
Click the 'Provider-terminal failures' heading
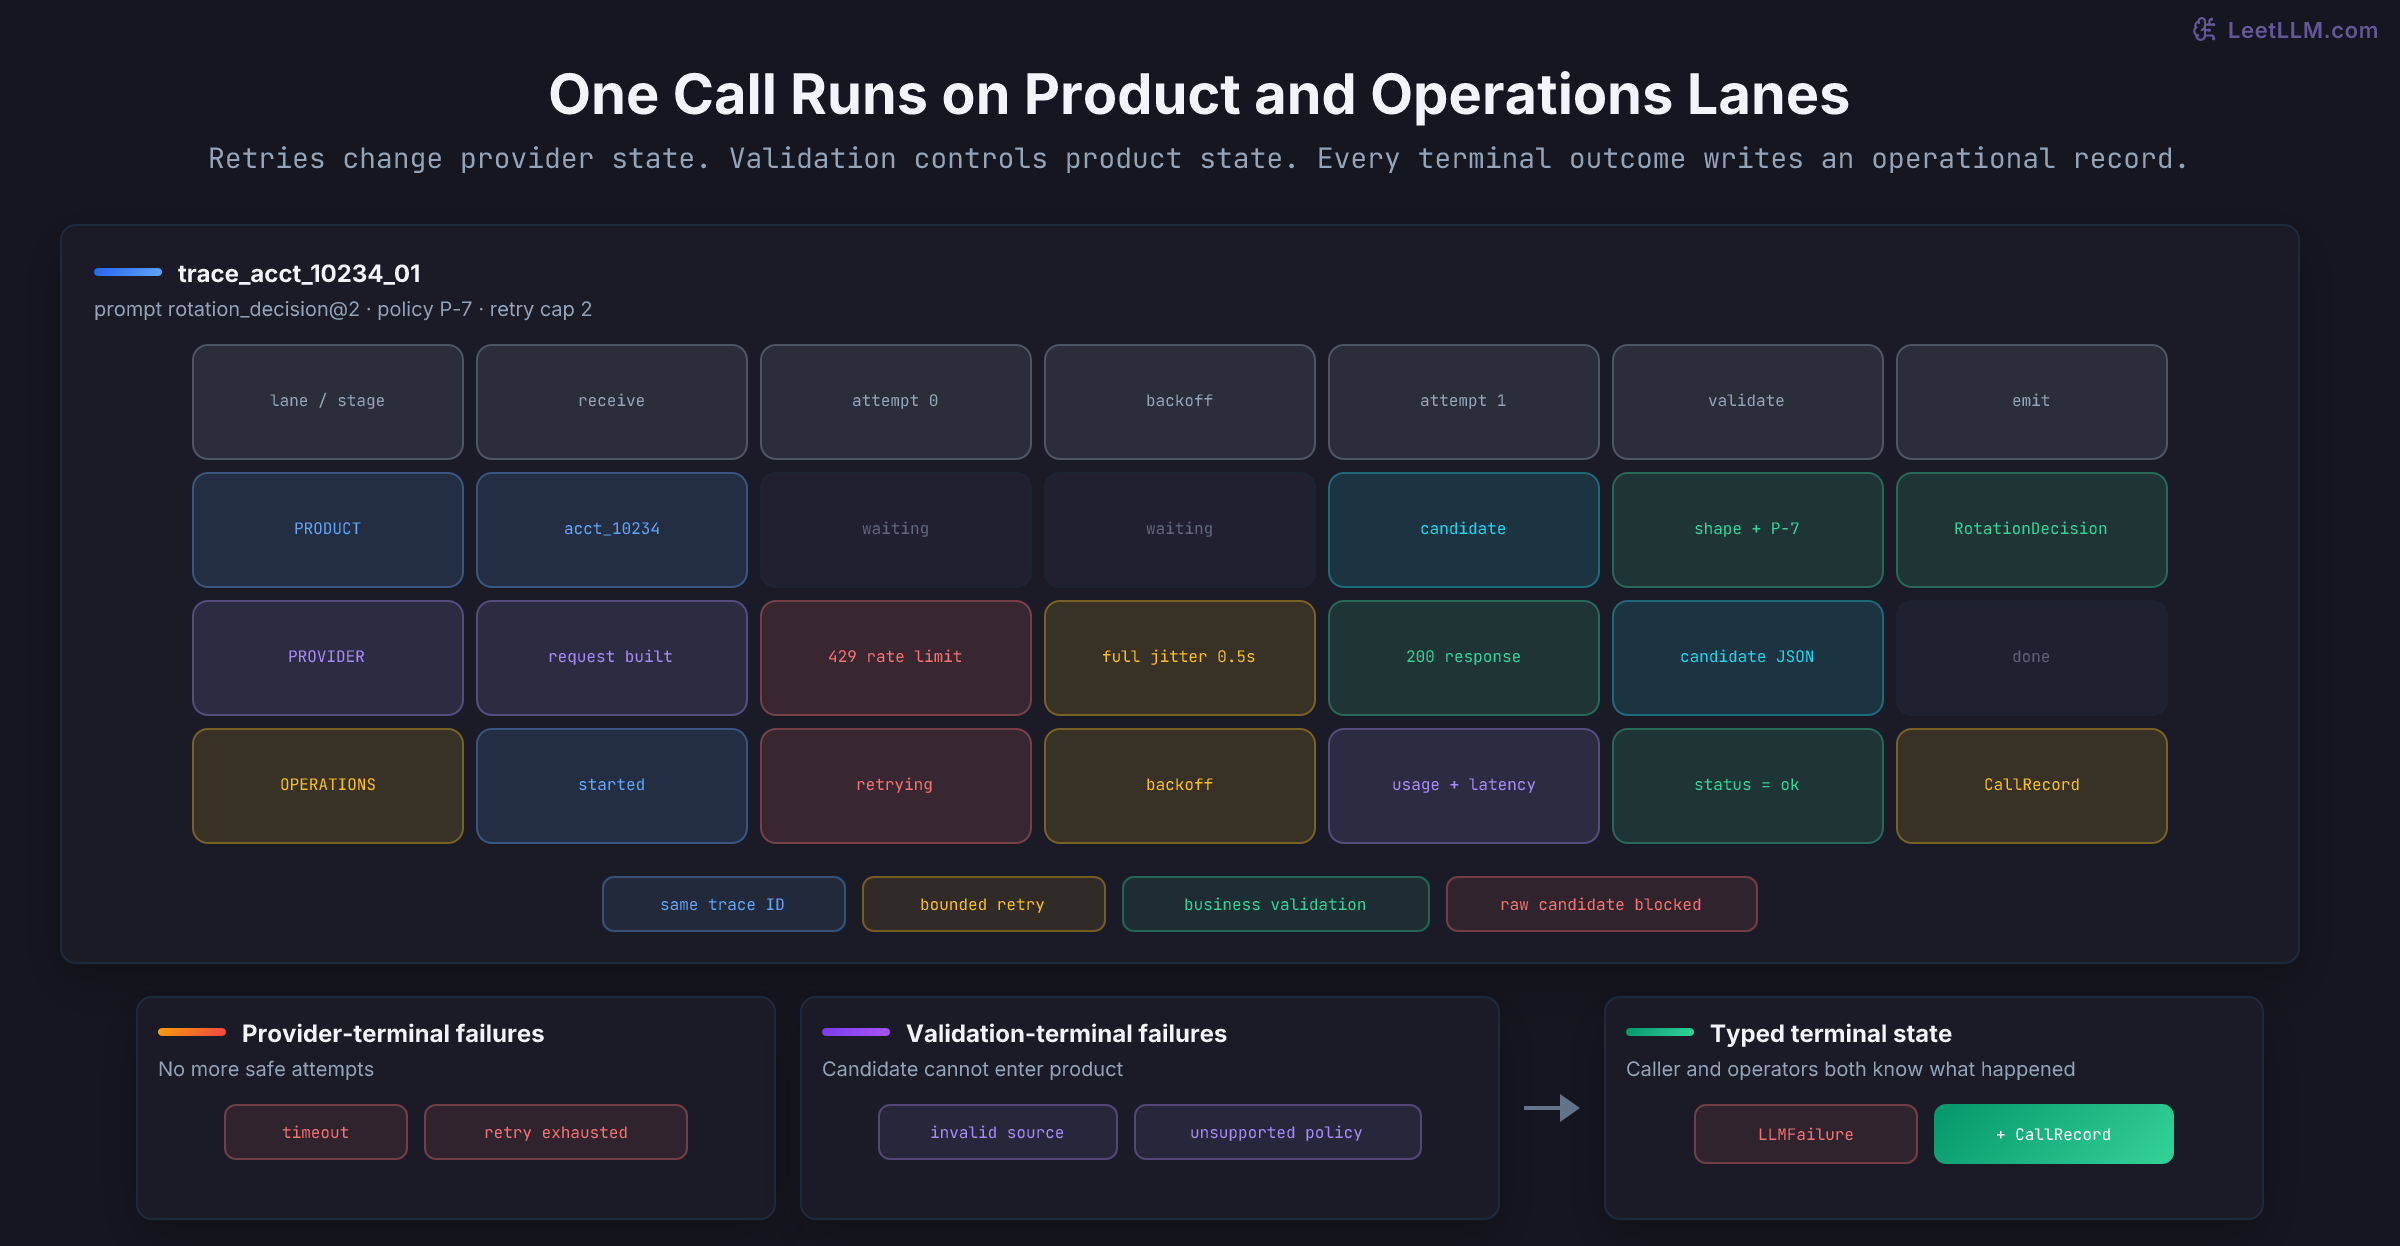[x=393, y=1033]
